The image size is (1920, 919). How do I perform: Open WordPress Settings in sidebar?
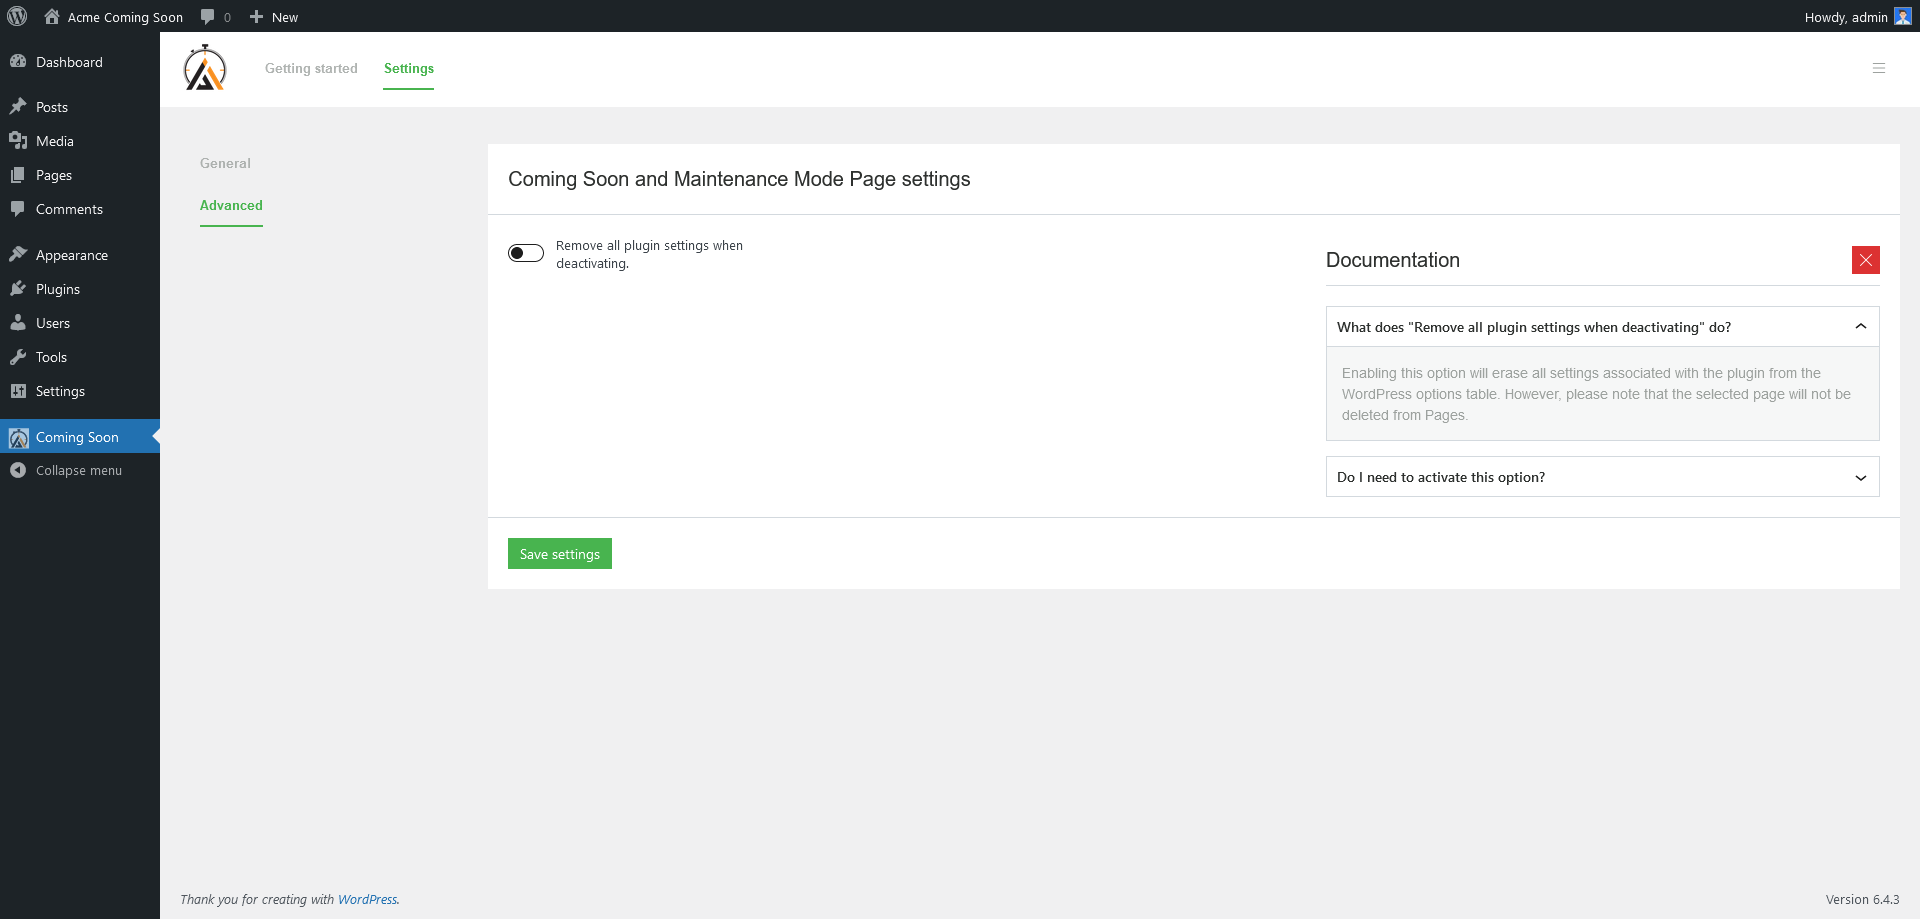(80, 391)
